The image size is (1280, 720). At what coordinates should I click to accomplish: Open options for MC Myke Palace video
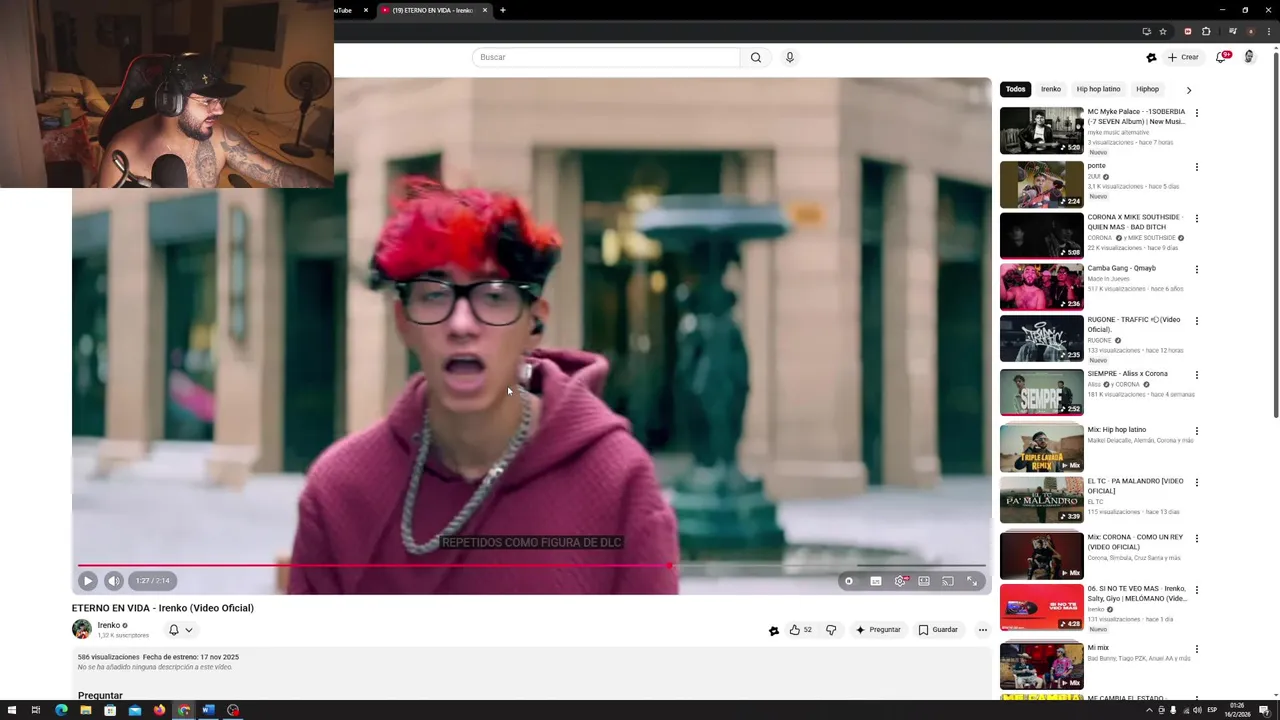tap(1197, 113)
